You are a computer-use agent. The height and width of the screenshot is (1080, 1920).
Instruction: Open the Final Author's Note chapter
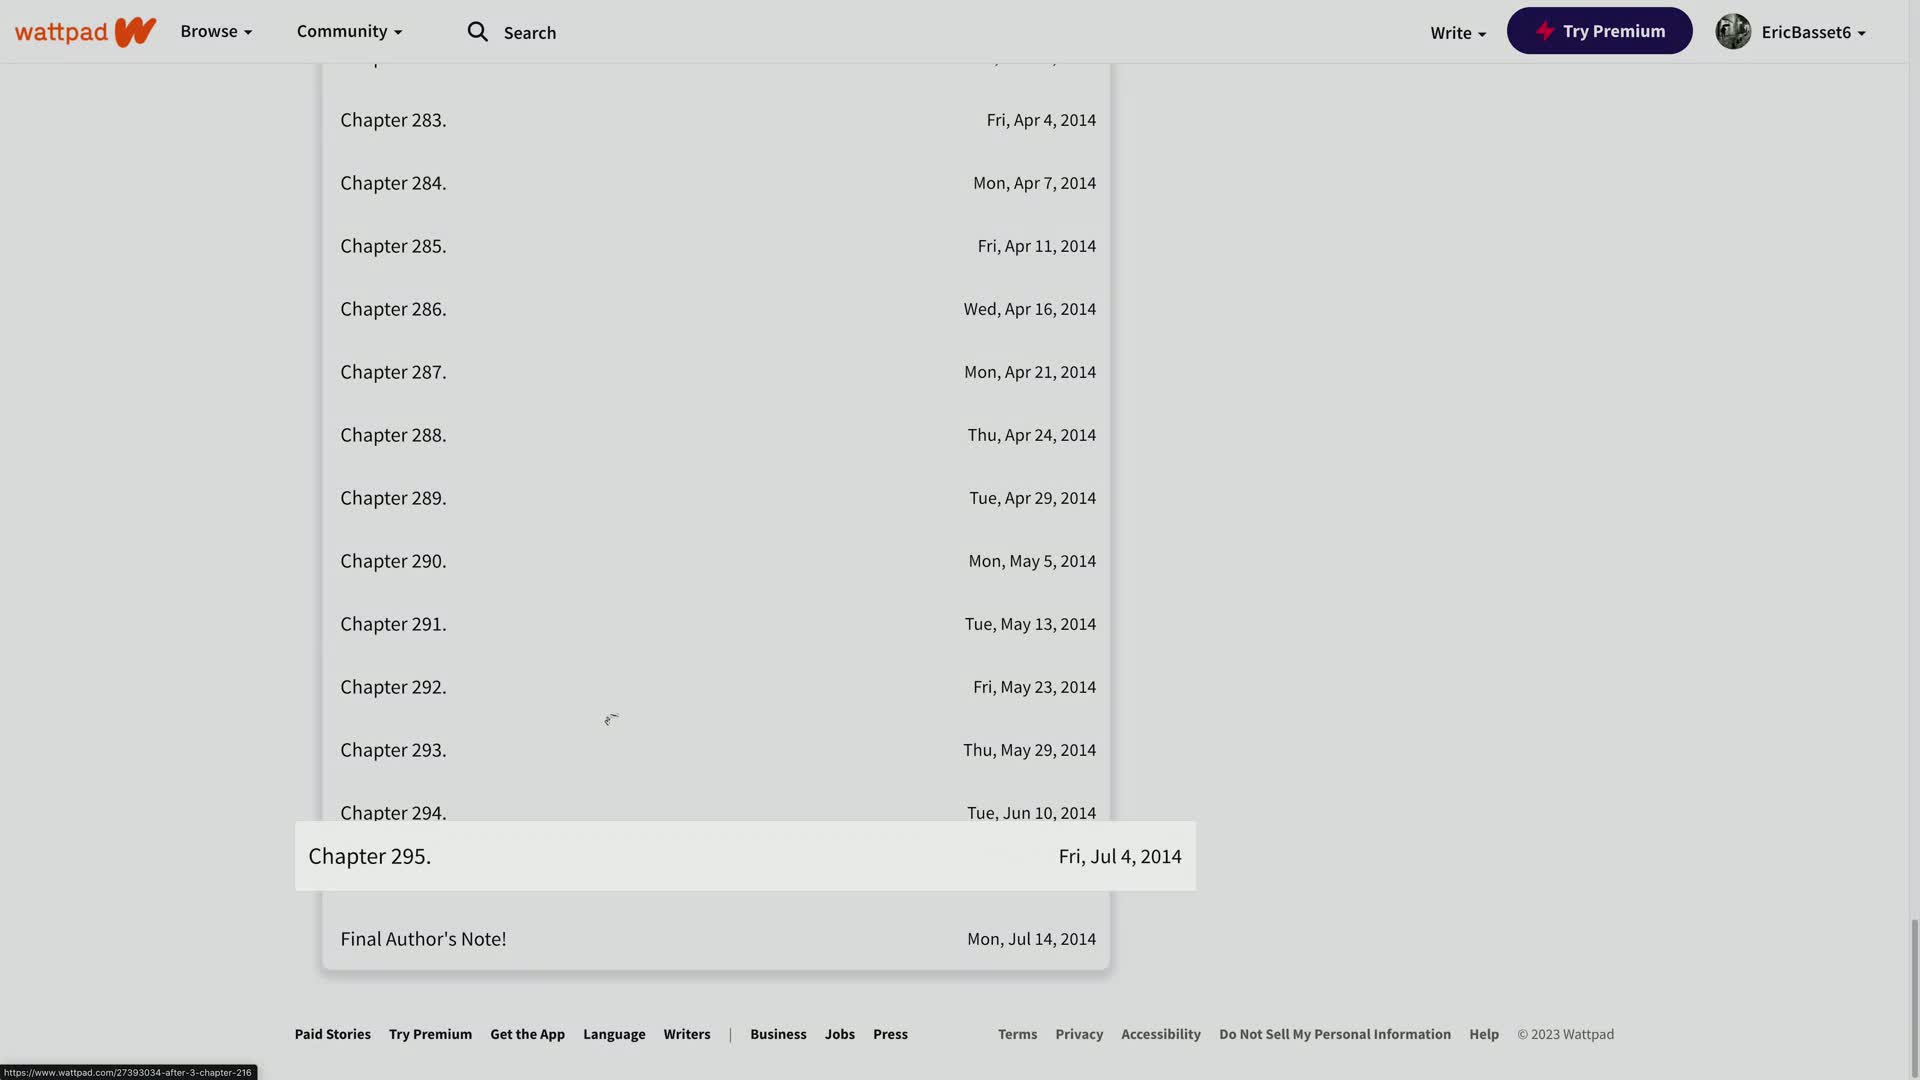tap(423, 939)
